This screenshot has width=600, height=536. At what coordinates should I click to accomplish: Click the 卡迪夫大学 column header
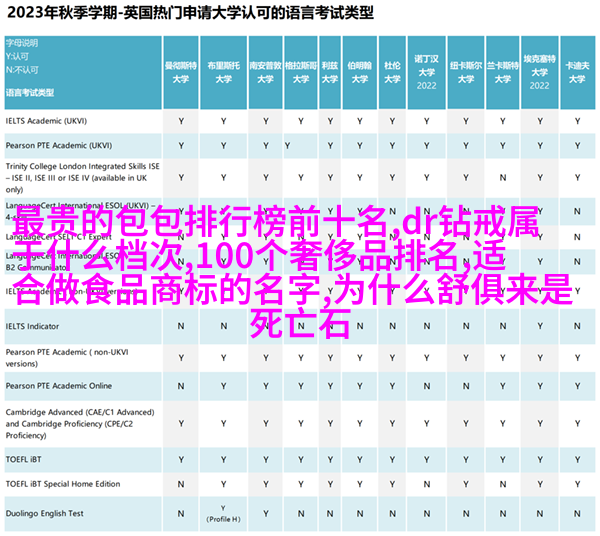(x=577, y=72)
